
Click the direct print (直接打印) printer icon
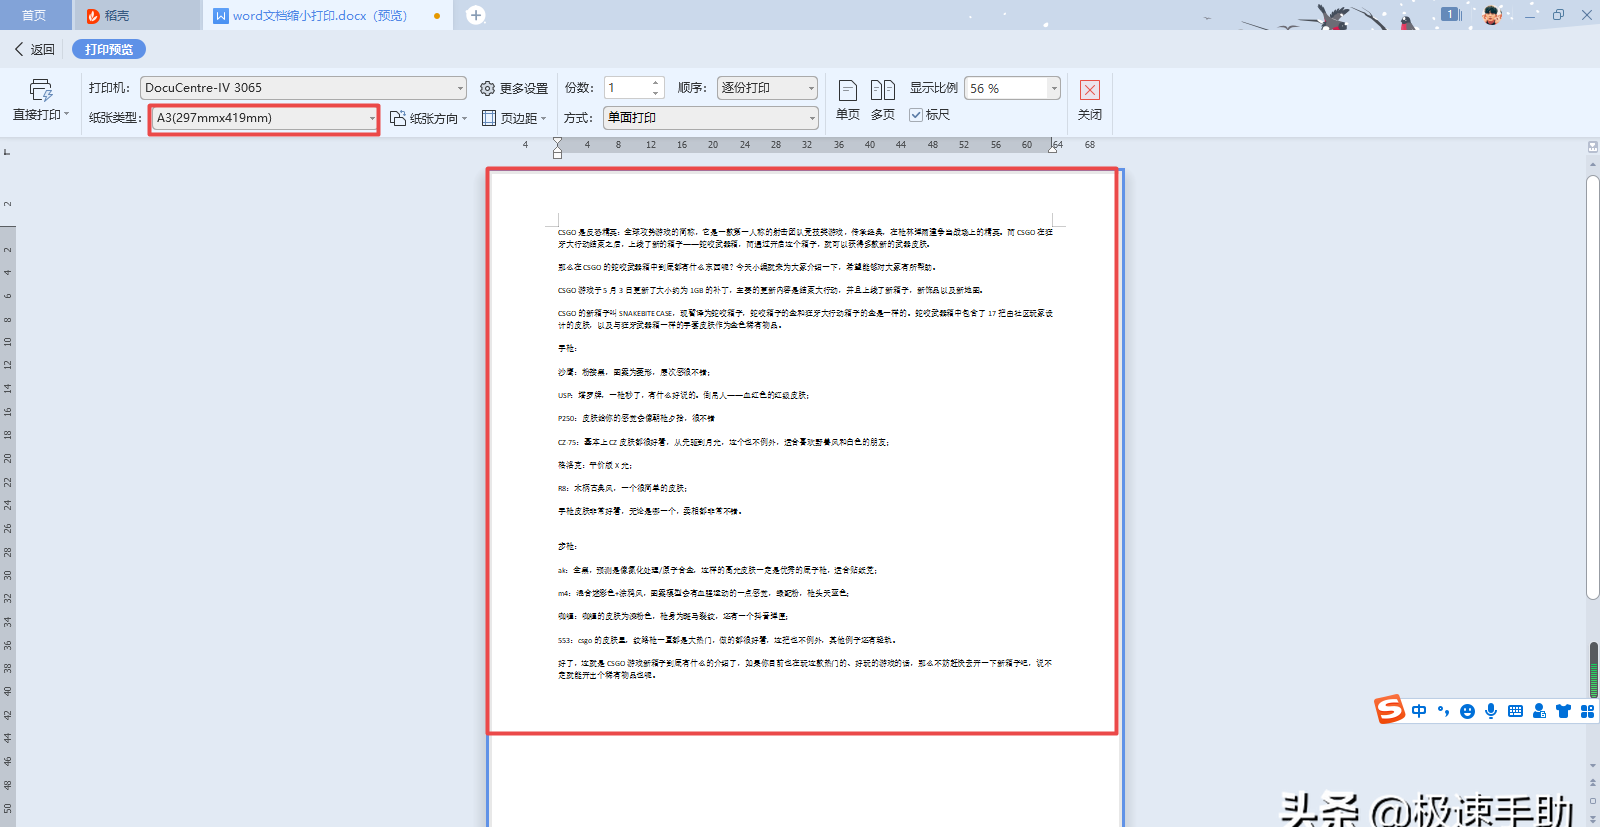click(x=40, y=90)
